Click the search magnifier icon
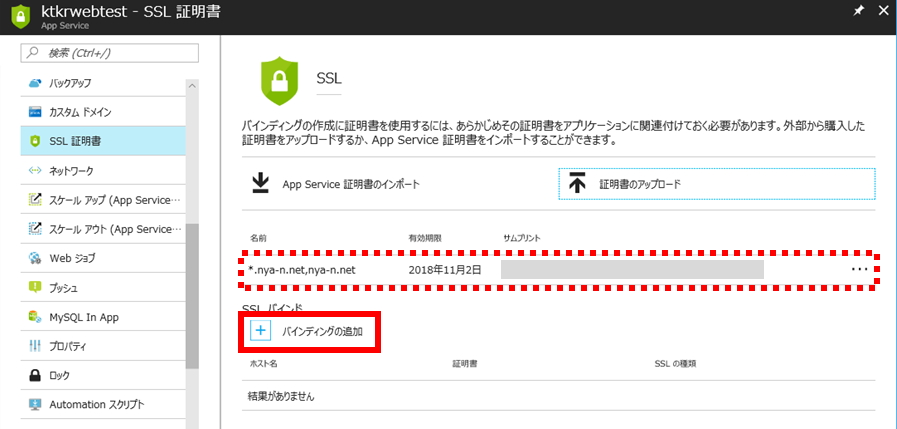The image size is (897, 429). (33, 53)
